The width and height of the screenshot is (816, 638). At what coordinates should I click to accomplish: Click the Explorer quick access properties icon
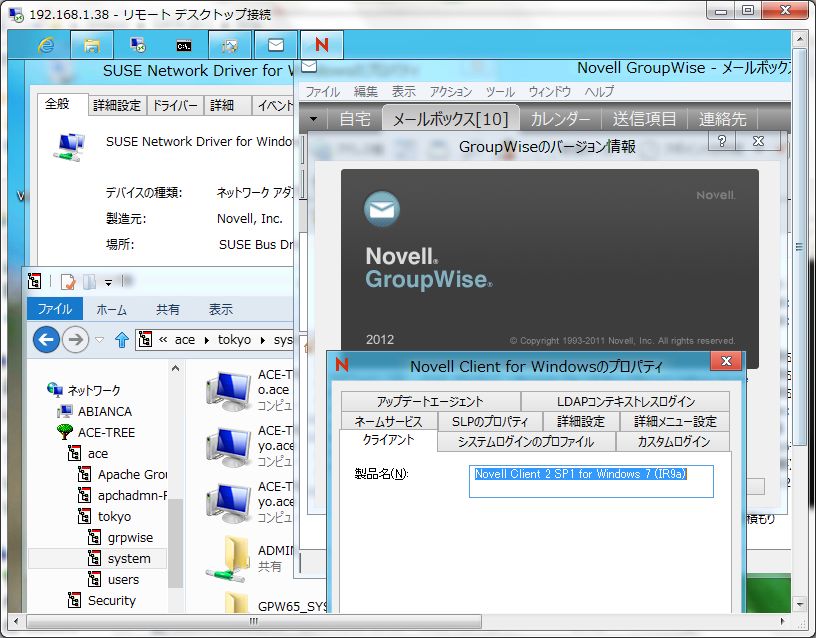point(68,282)
